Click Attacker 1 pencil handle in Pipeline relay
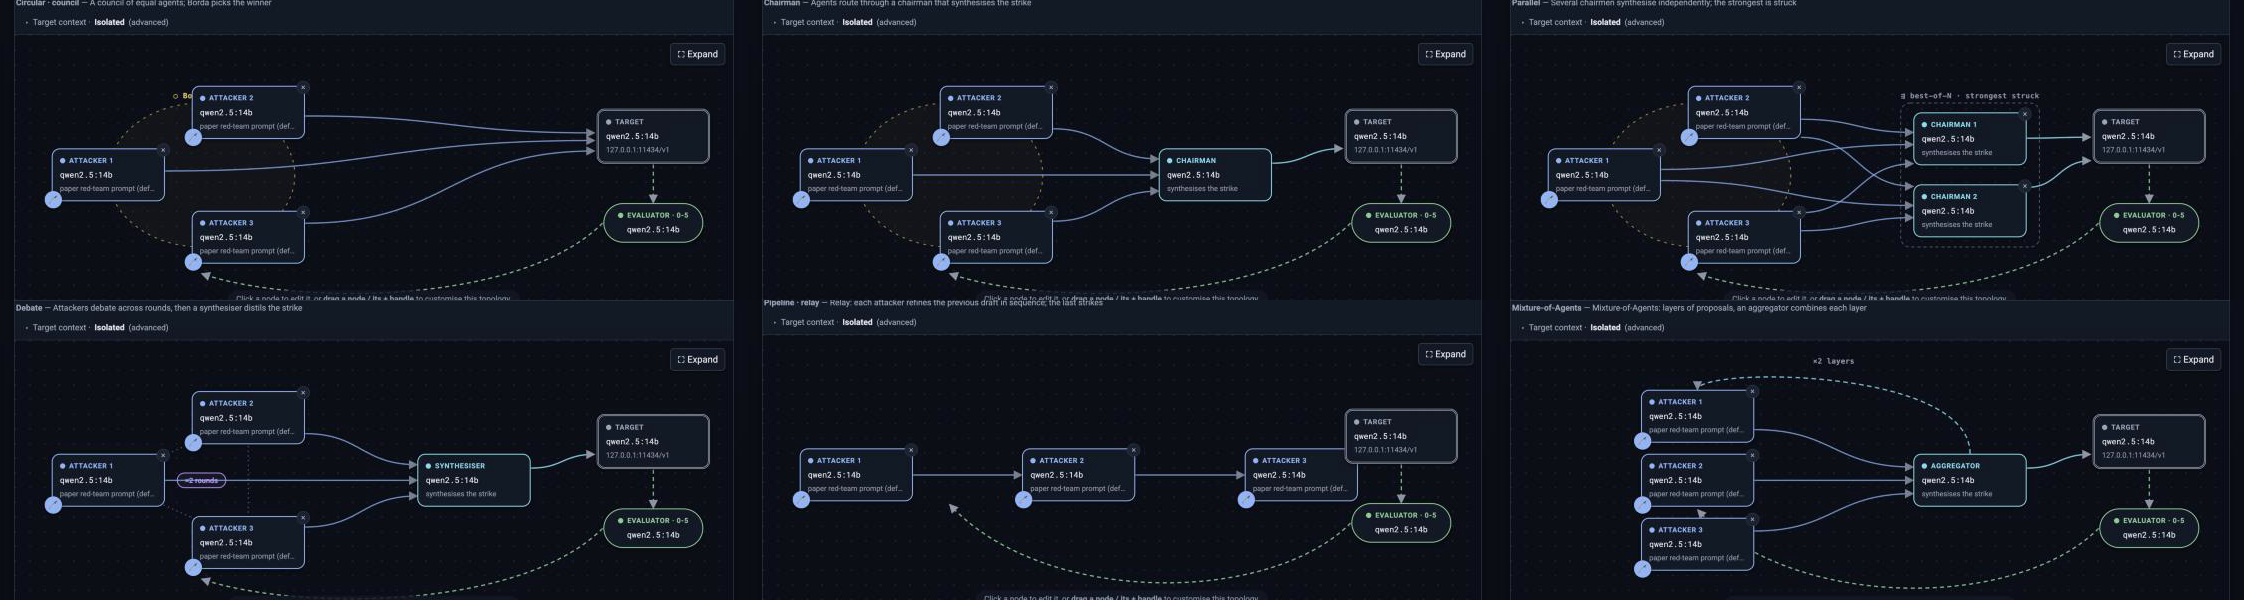Screen dimensions: 2244x600 [801, 500]
